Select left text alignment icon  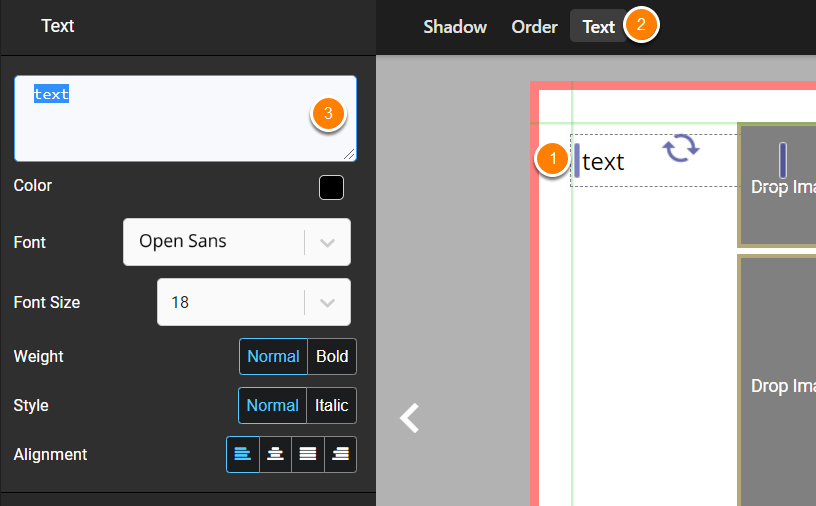[243, 454]
